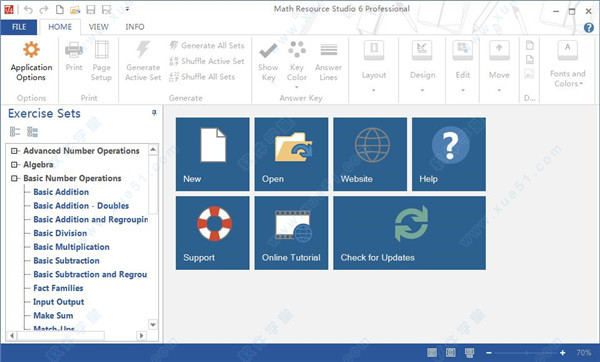
Task: Click first page view icon in status bar
Action: [x=432, y=352]
